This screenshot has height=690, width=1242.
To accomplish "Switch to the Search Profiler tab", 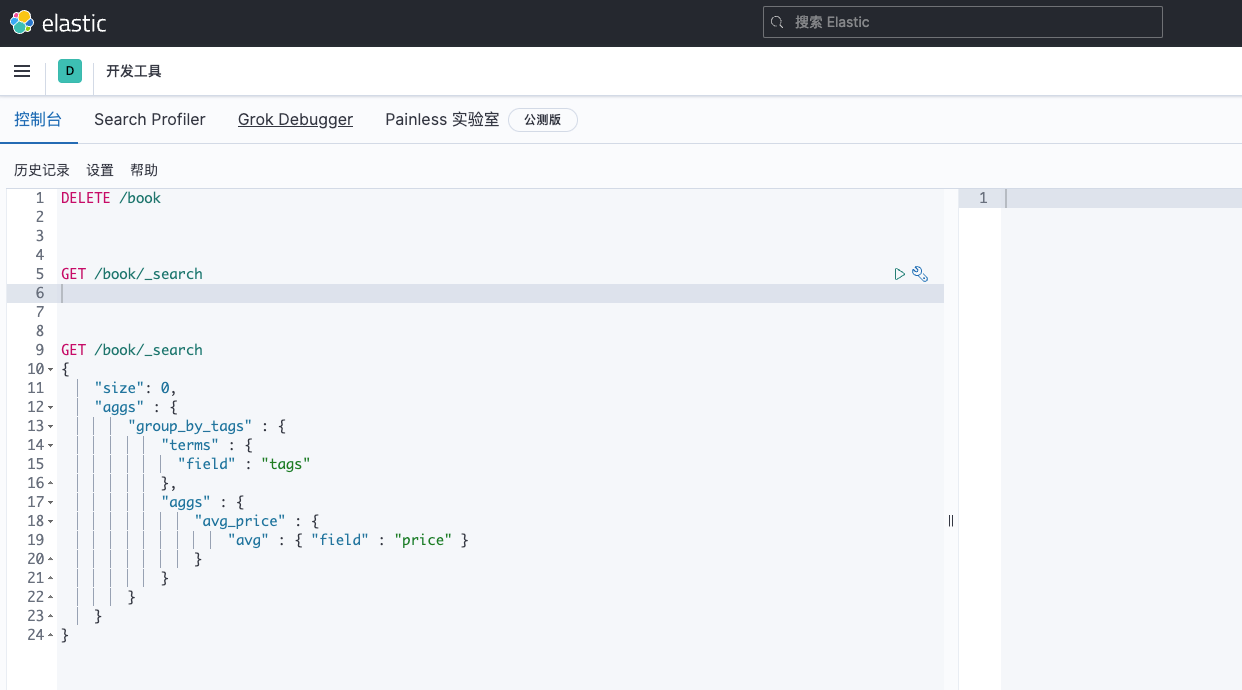I will 150,119.
